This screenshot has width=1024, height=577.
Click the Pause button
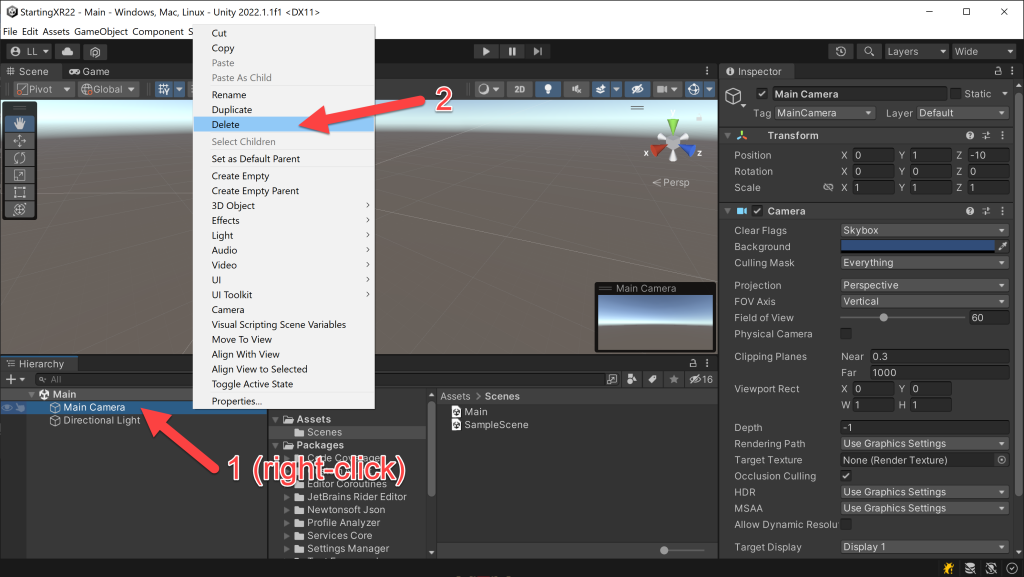pos(512,52)
